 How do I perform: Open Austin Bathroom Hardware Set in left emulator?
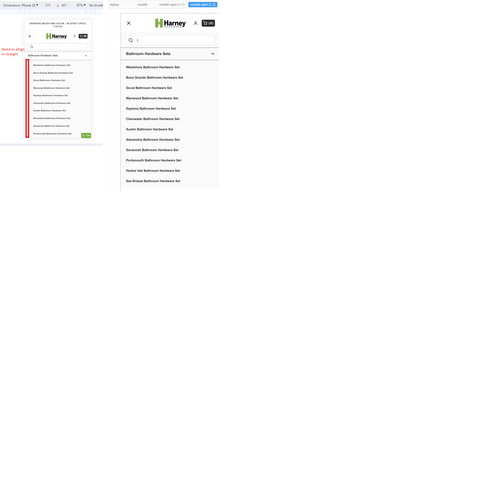pos(50,111)
